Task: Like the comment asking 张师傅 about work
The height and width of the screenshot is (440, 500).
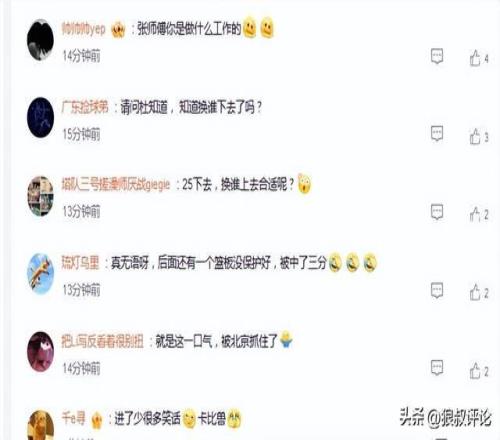Action: coord(479,58)
